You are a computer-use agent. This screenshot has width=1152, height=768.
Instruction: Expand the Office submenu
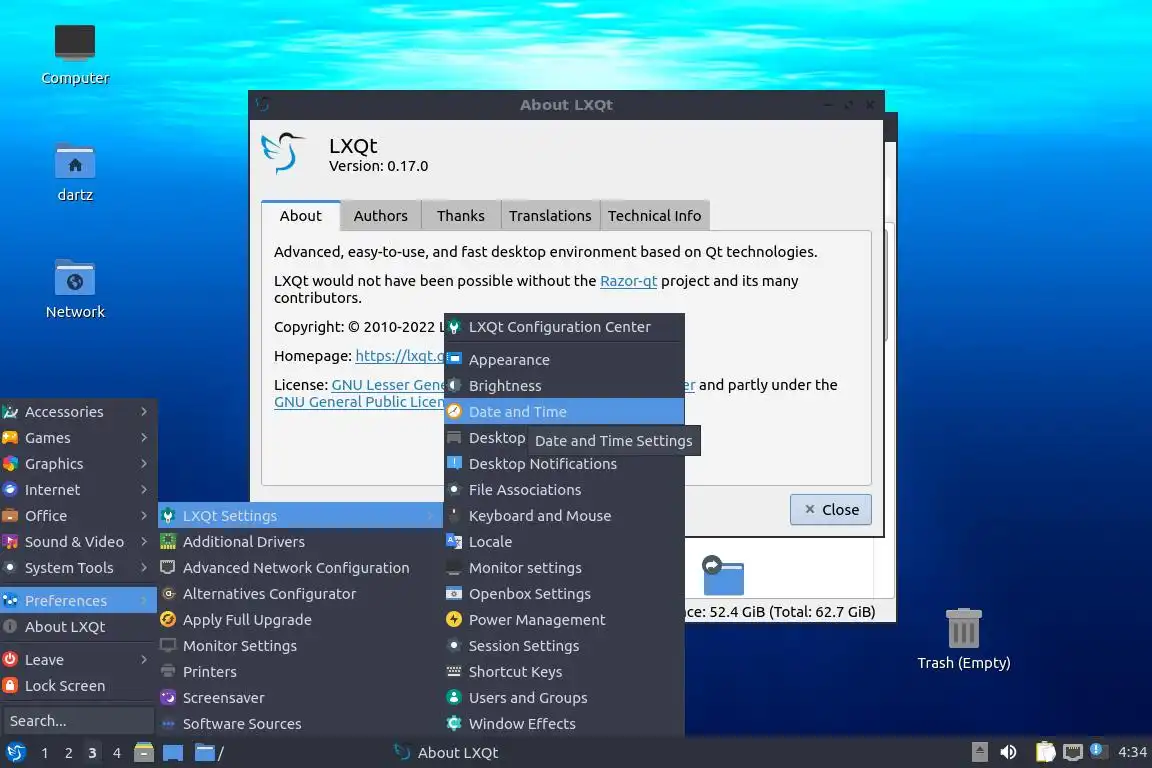point(79,516)
